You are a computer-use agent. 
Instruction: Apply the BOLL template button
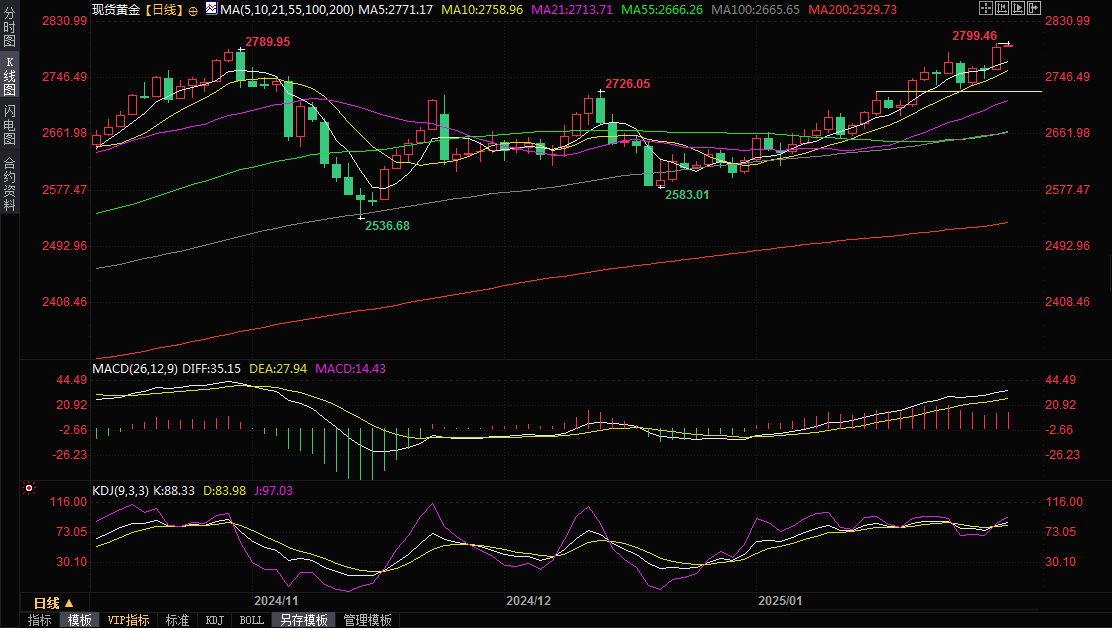pyautogui.click(x=252, y=620)
